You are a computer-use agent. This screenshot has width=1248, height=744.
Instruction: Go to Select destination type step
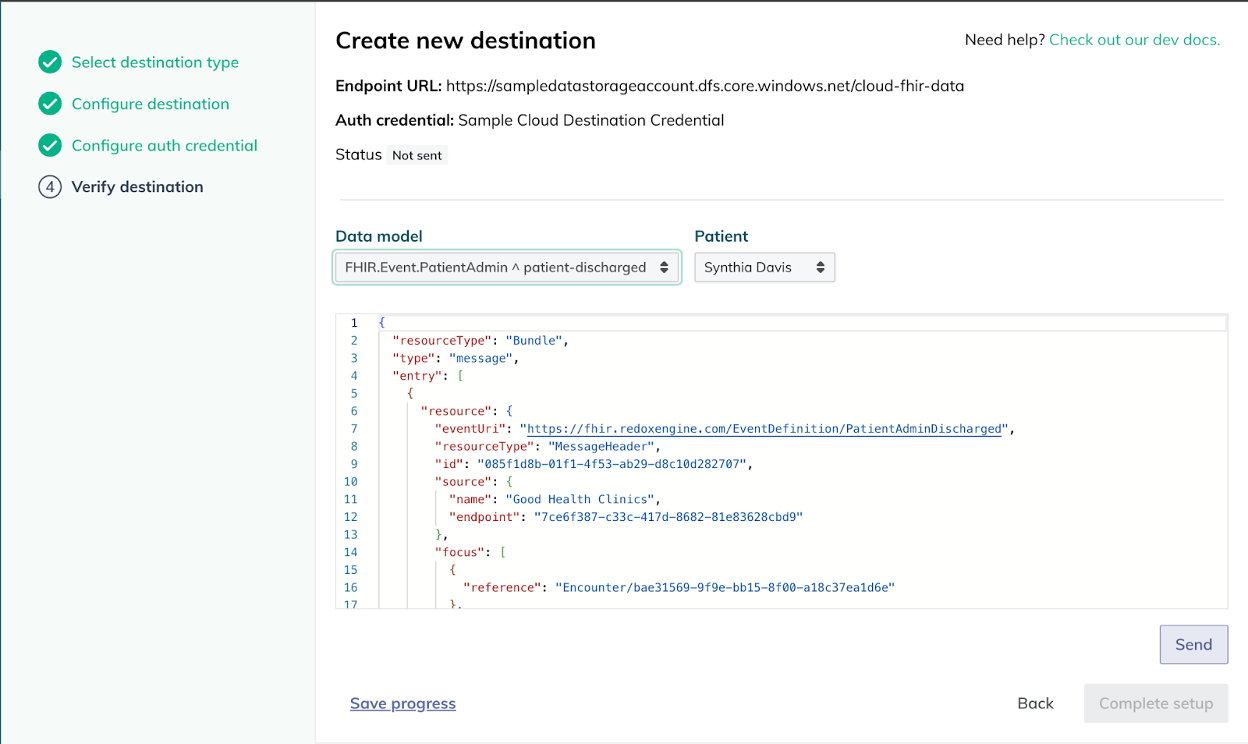155,62
